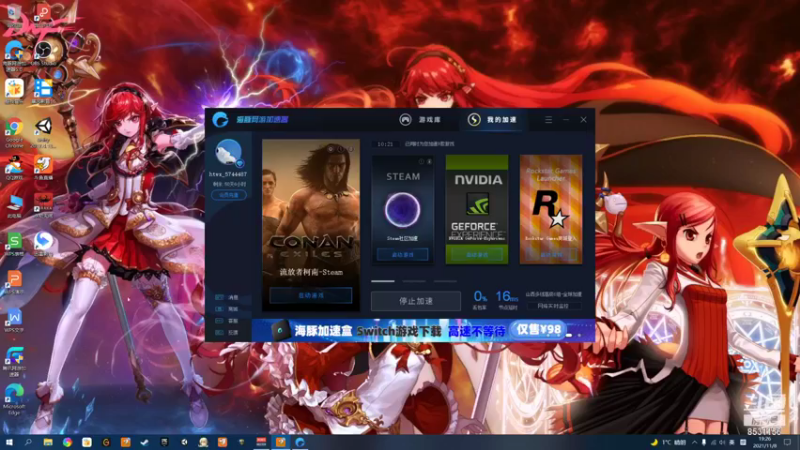Open the blue WPS Writer desktop icon
The image size is (800, 450).
(14, 319)
